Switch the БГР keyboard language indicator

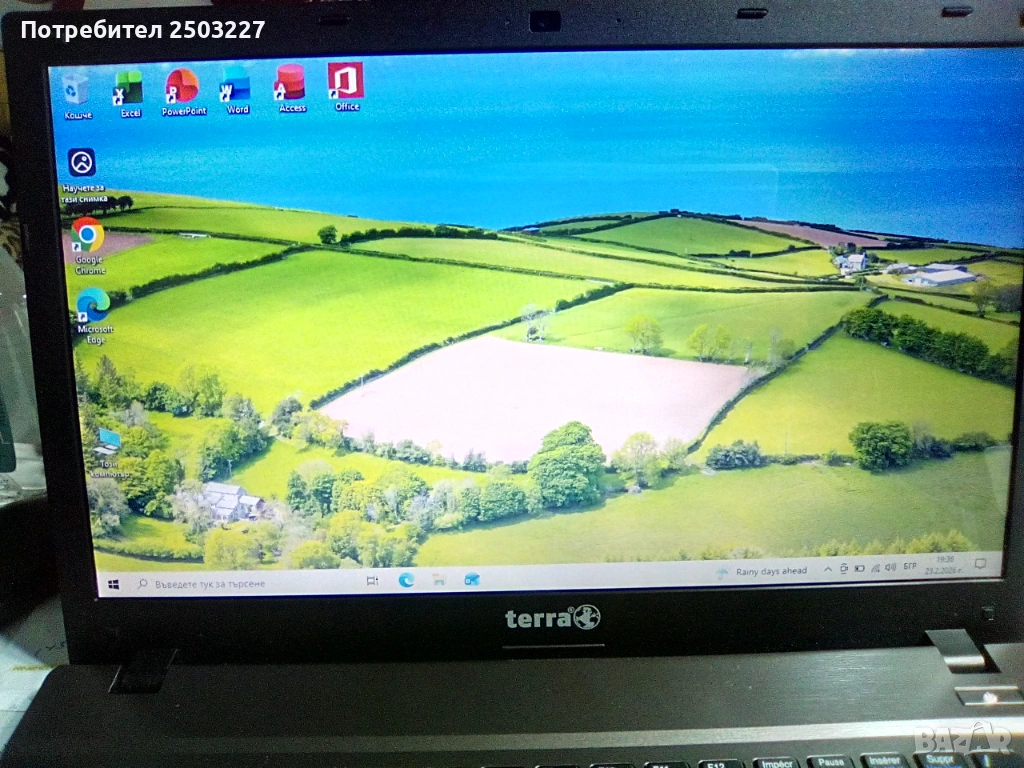[910, 567]
